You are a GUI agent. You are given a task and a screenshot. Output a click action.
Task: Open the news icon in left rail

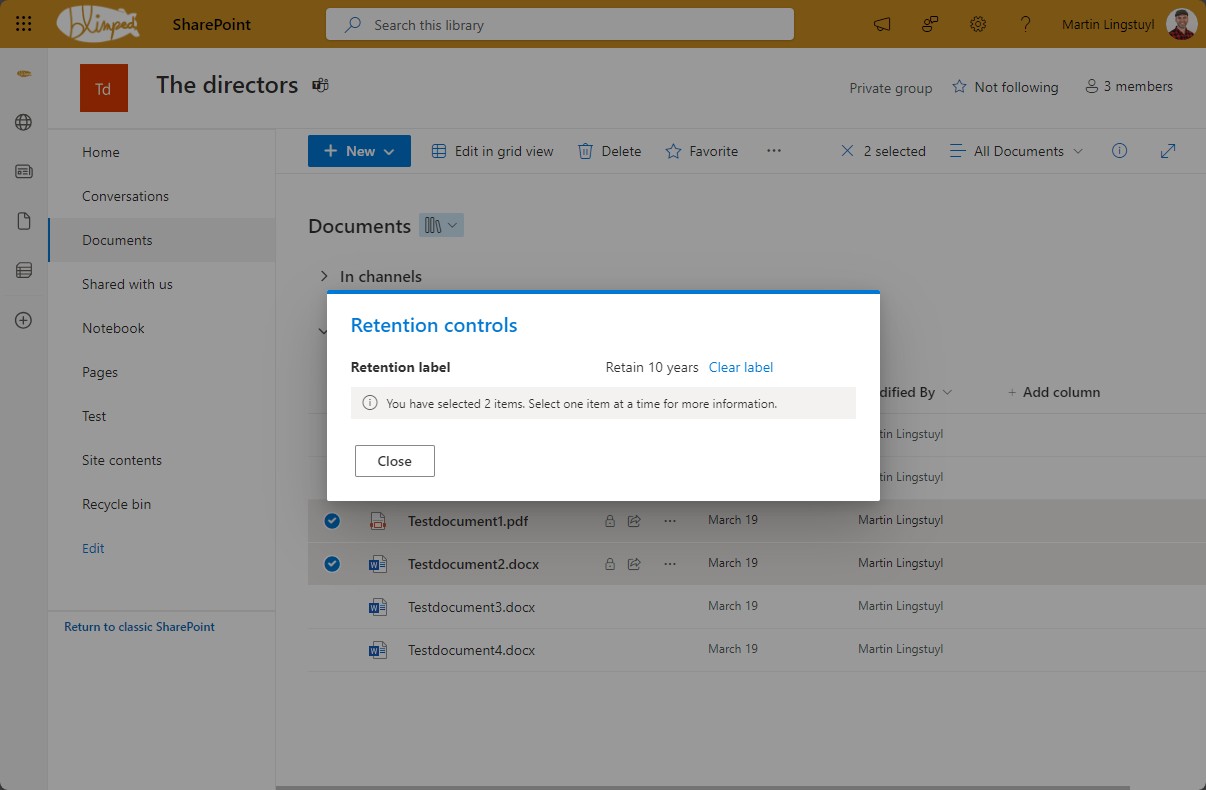(24, 172)
